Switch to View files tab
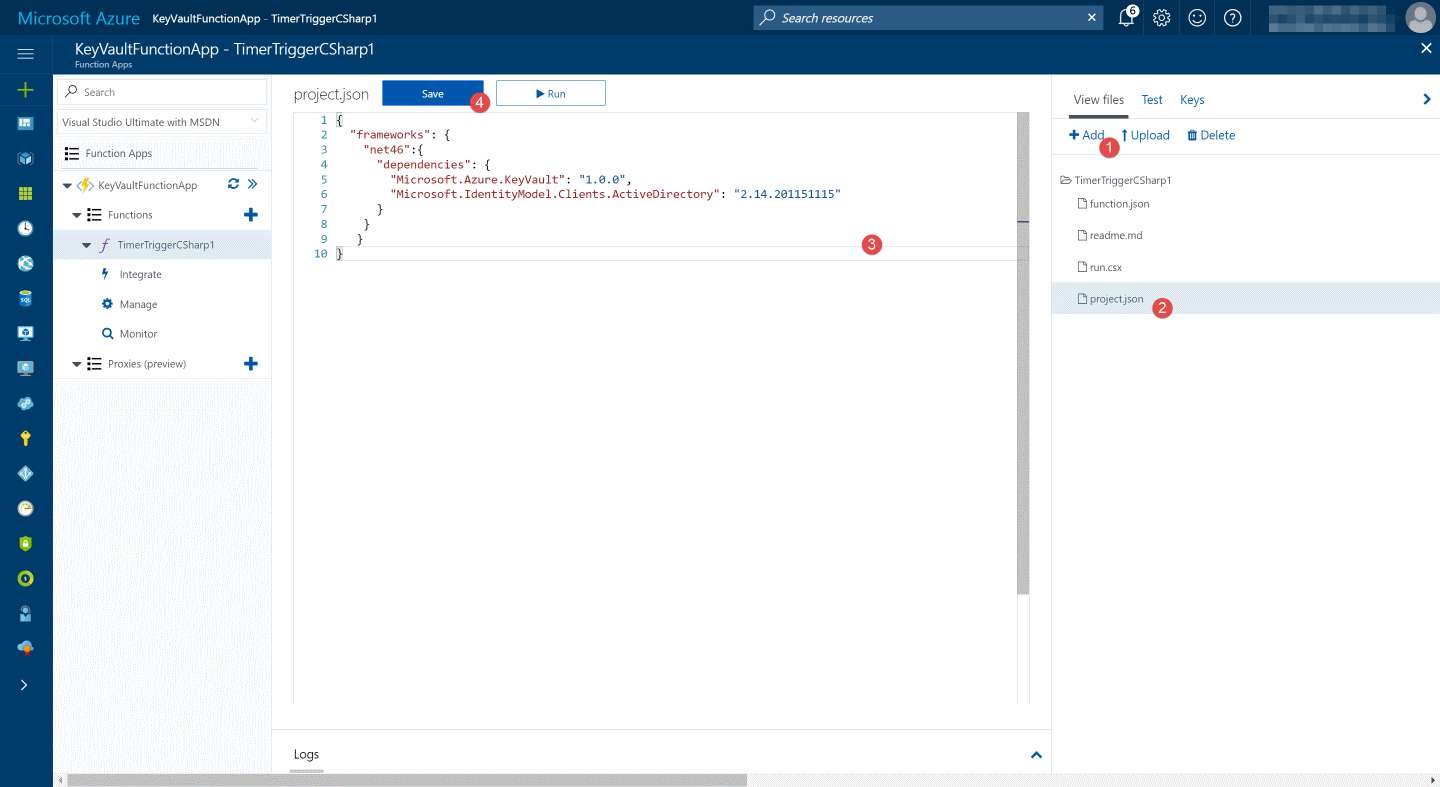 tap(1098, 100)
